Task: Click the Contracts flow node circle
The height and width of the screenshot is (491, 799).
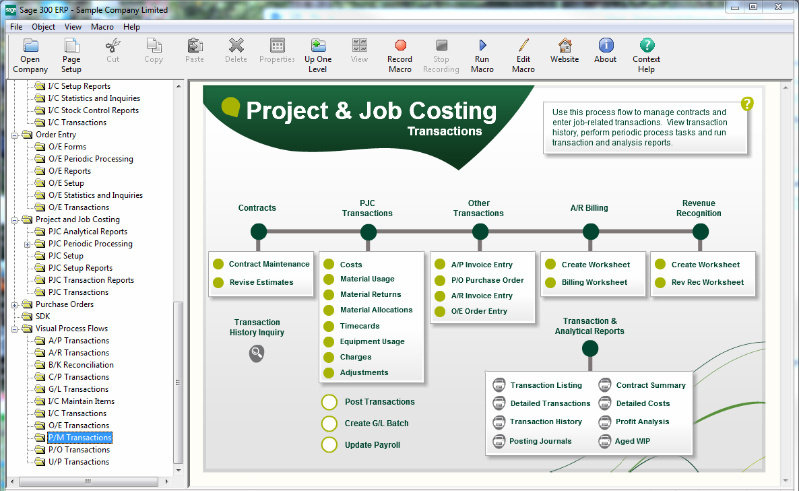Action: click(259, 232)
